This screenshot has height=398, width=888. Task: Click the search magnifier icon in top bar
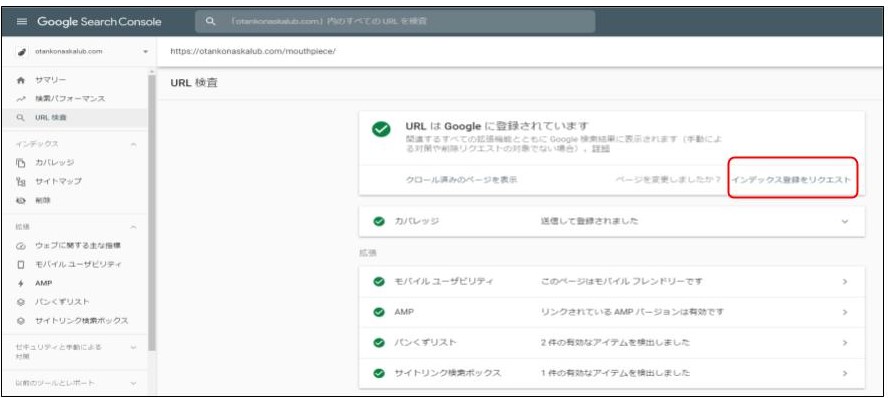211,22
